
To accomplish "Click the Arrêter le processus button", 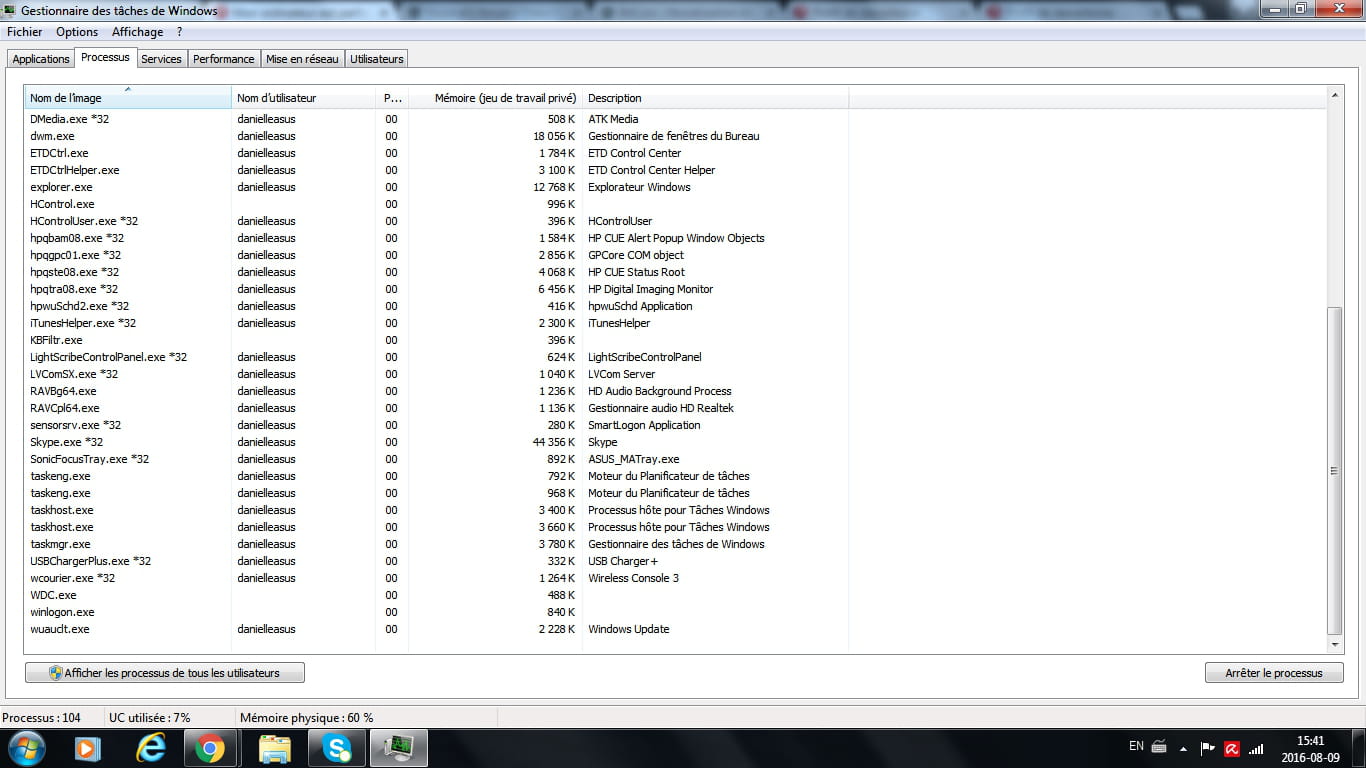I will point(1274,673).
